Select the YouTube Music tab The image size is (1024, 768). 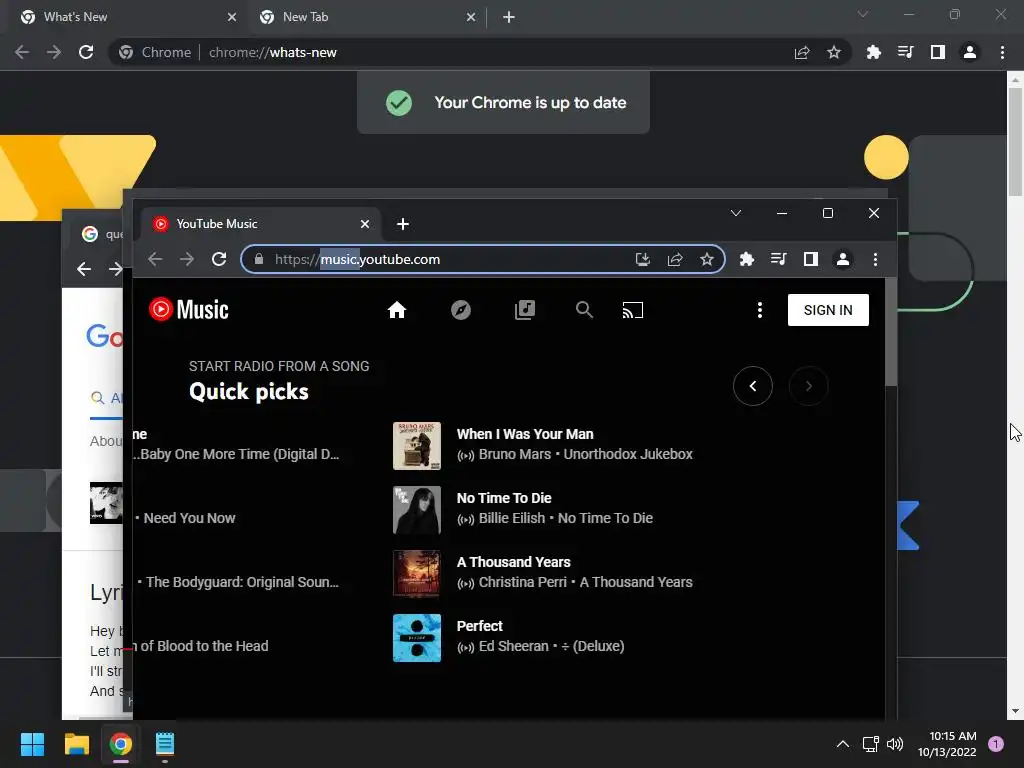[x=261, y=224]
